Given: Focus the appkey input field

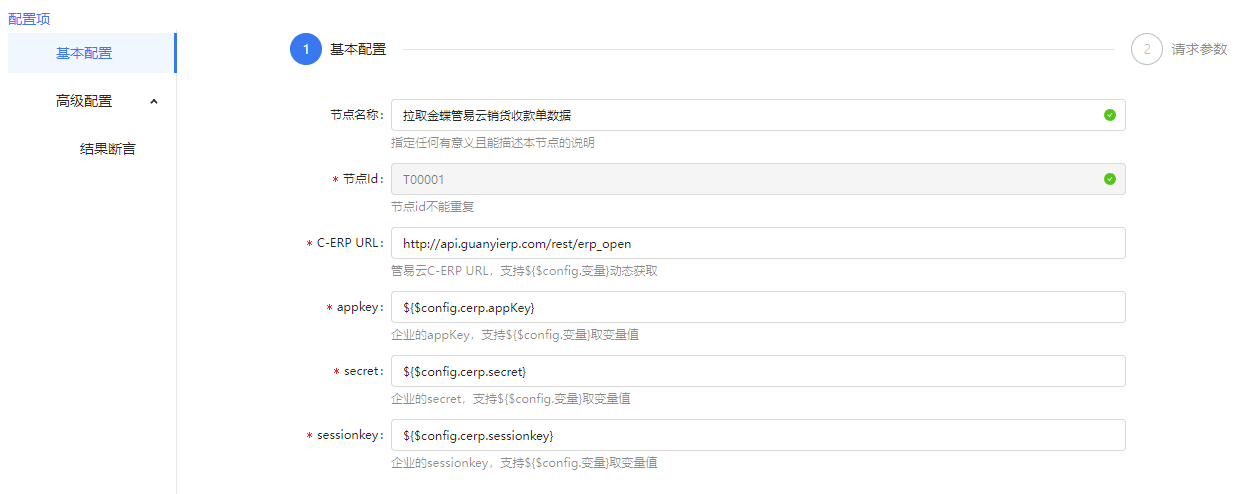Looking at the screenshot, I should [757, 307].
